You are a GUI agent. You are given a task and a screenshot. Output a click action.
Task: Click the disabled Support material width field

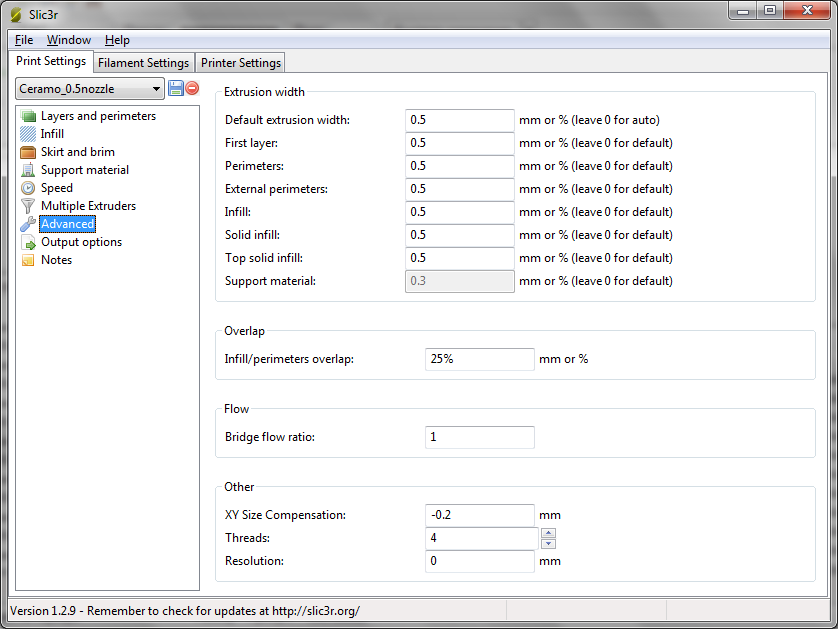460,281
